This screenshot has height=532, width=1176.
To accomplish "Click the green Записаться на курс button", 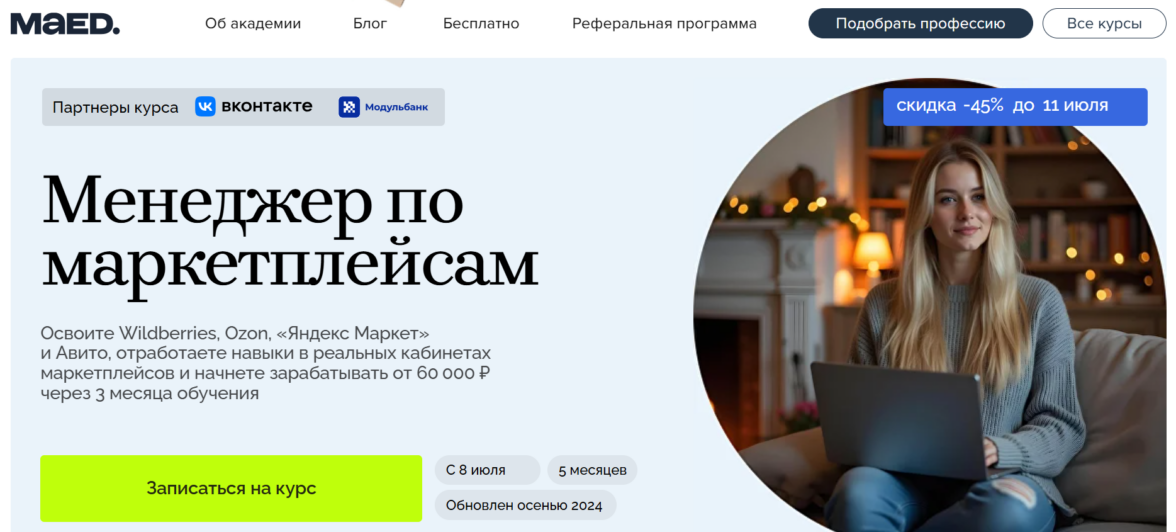I will coord(231,488).
